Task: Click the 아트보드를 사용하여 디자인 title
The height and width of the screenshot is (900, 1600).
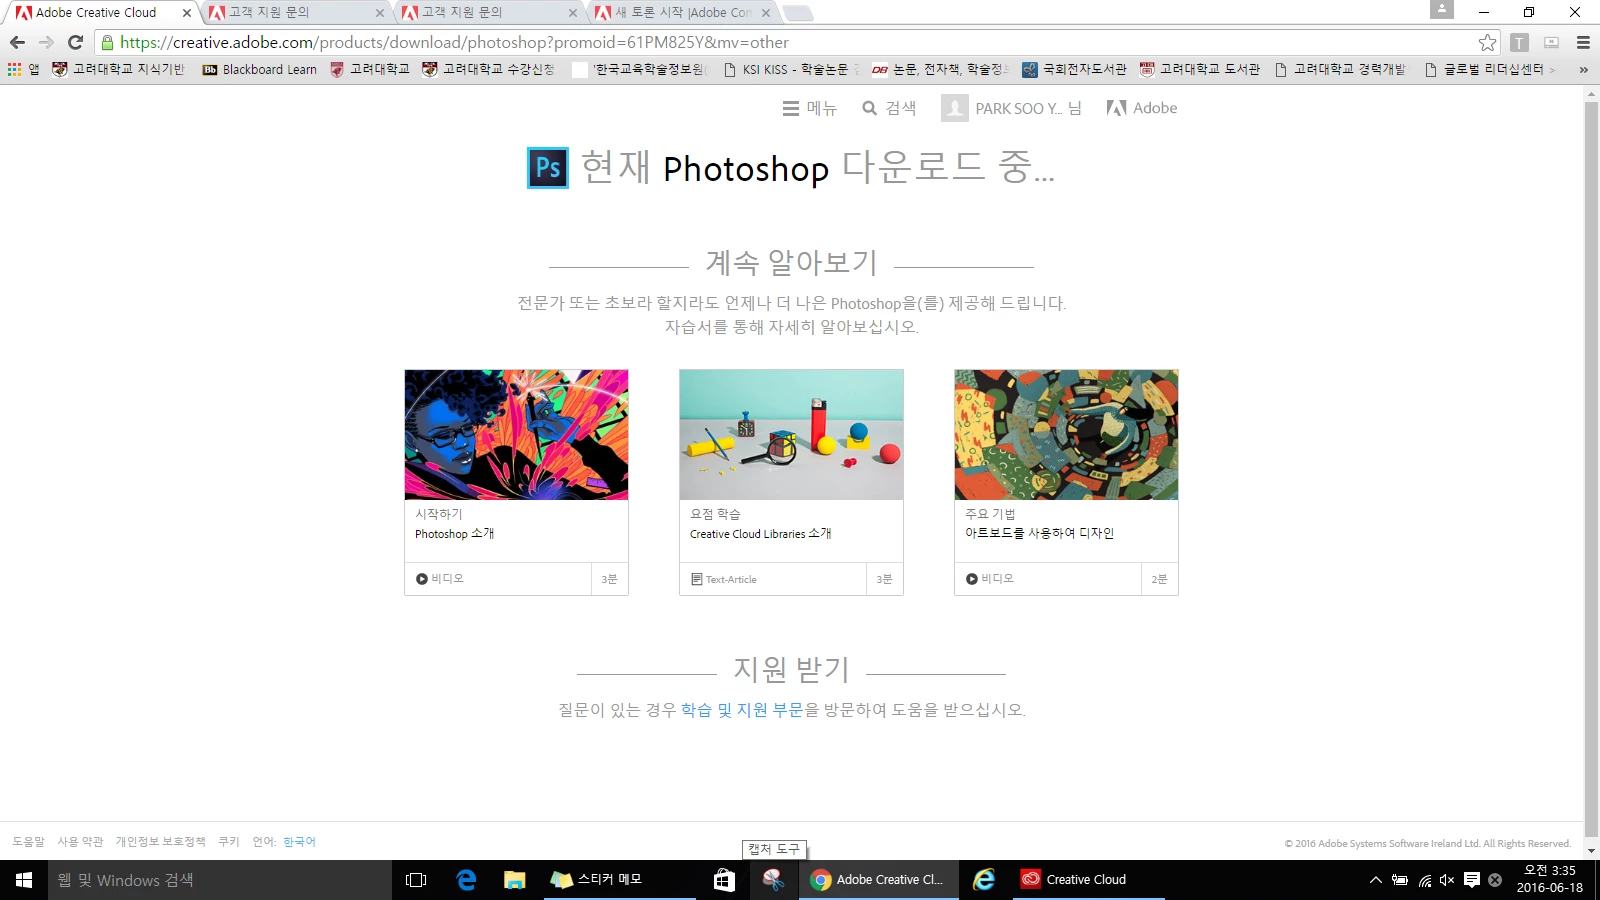Action: tap(1039, 533)
